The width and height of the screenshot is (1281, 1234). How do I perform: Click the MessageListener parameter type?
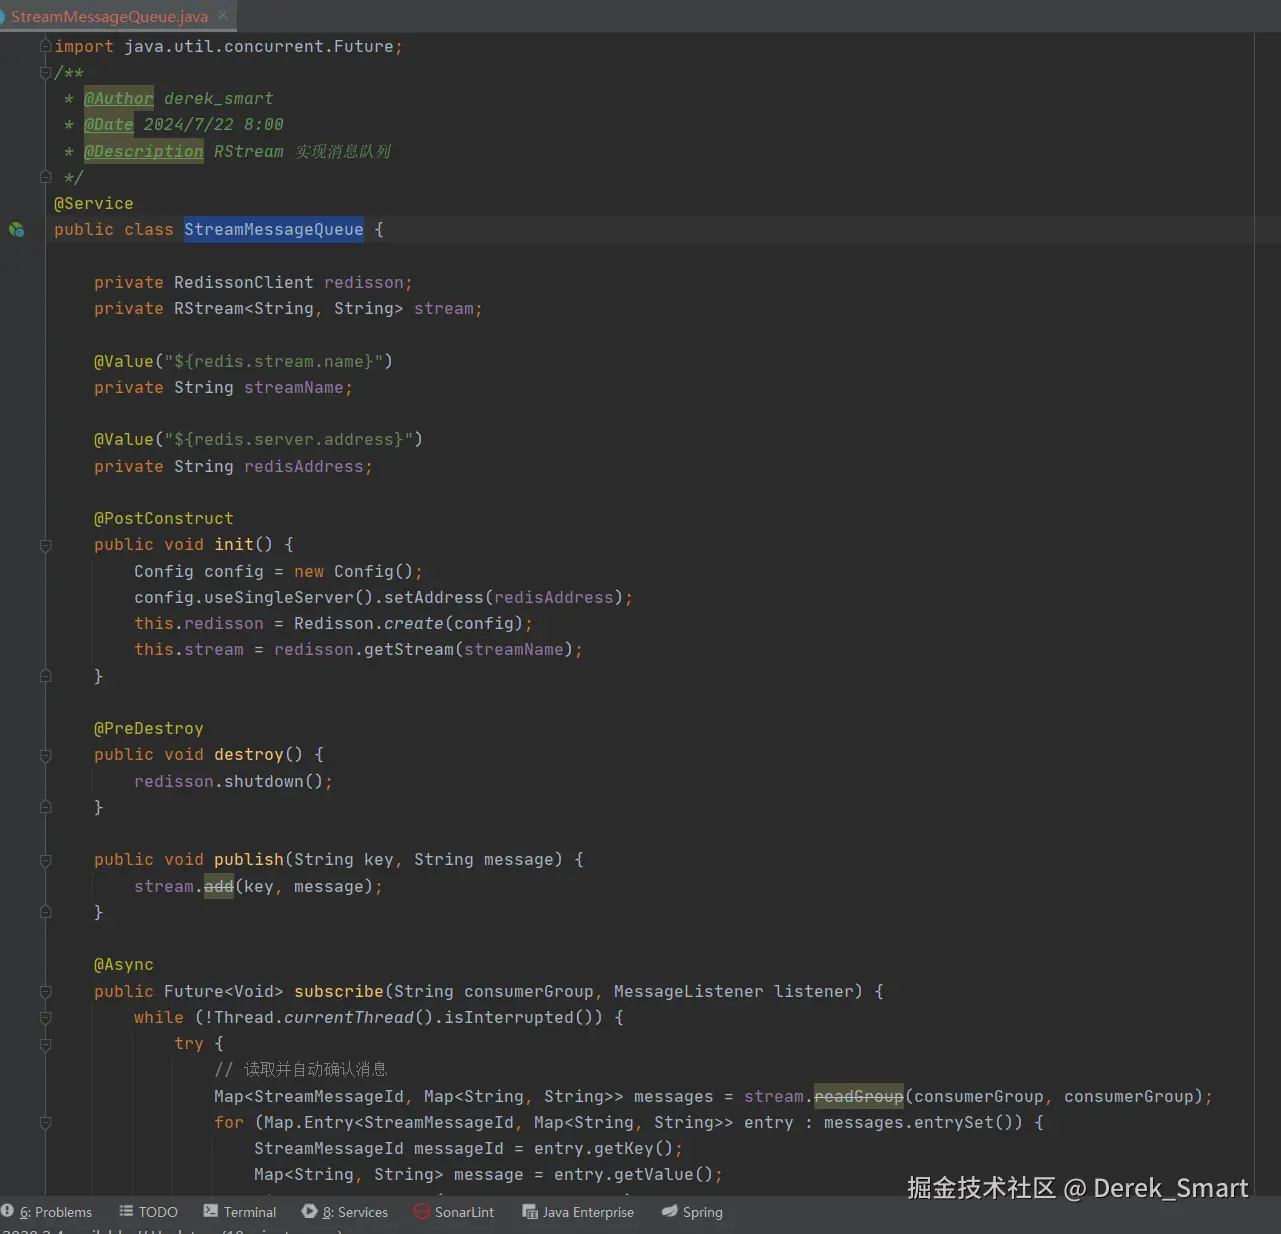688,992
